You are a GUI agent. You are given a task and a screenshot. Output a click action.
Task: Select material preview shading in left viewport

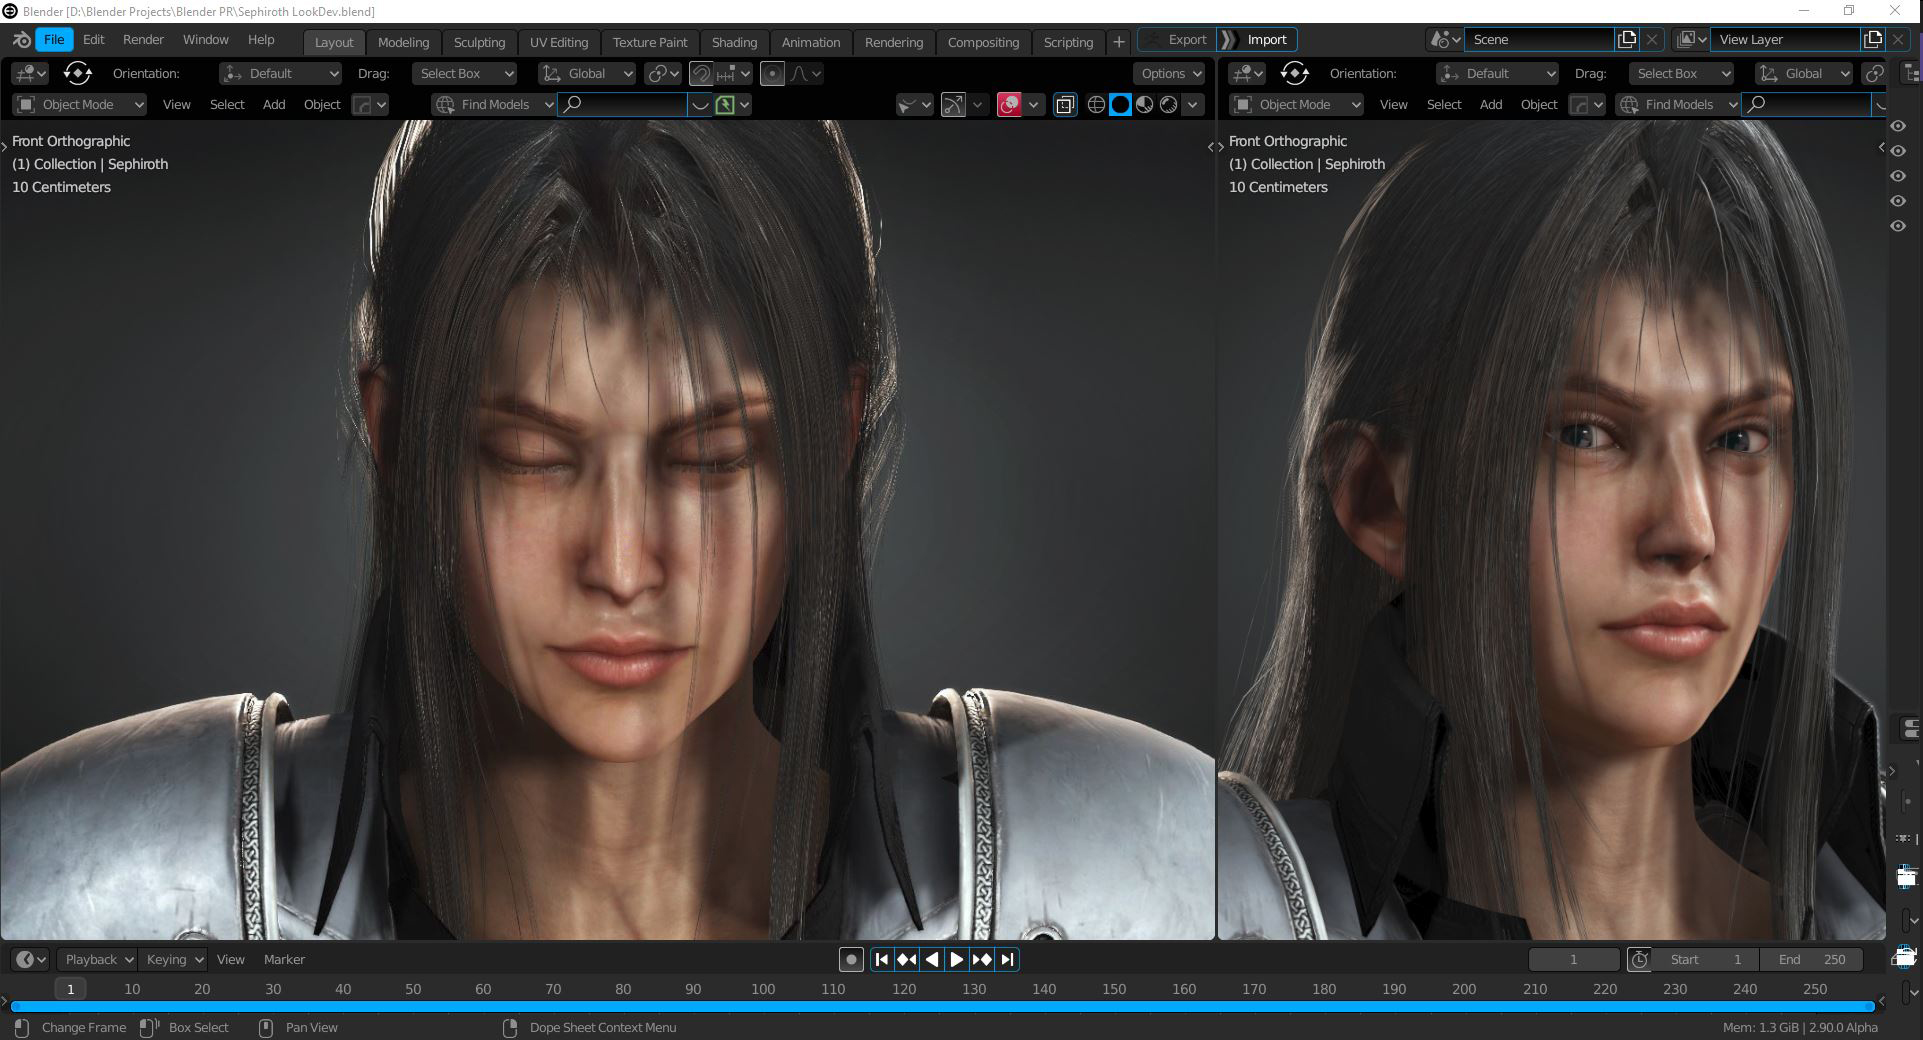[1144, 105]
